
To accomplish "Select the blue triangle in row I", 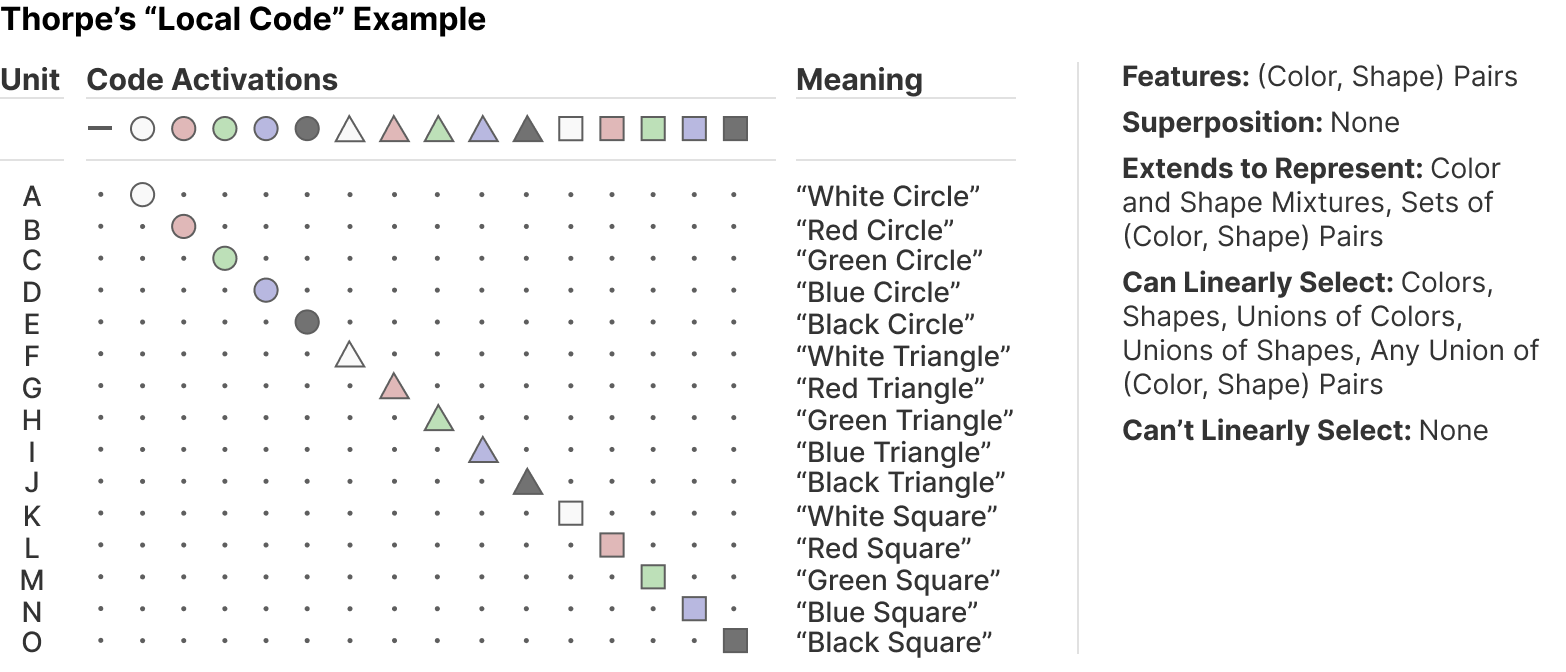I will (483, 450).
